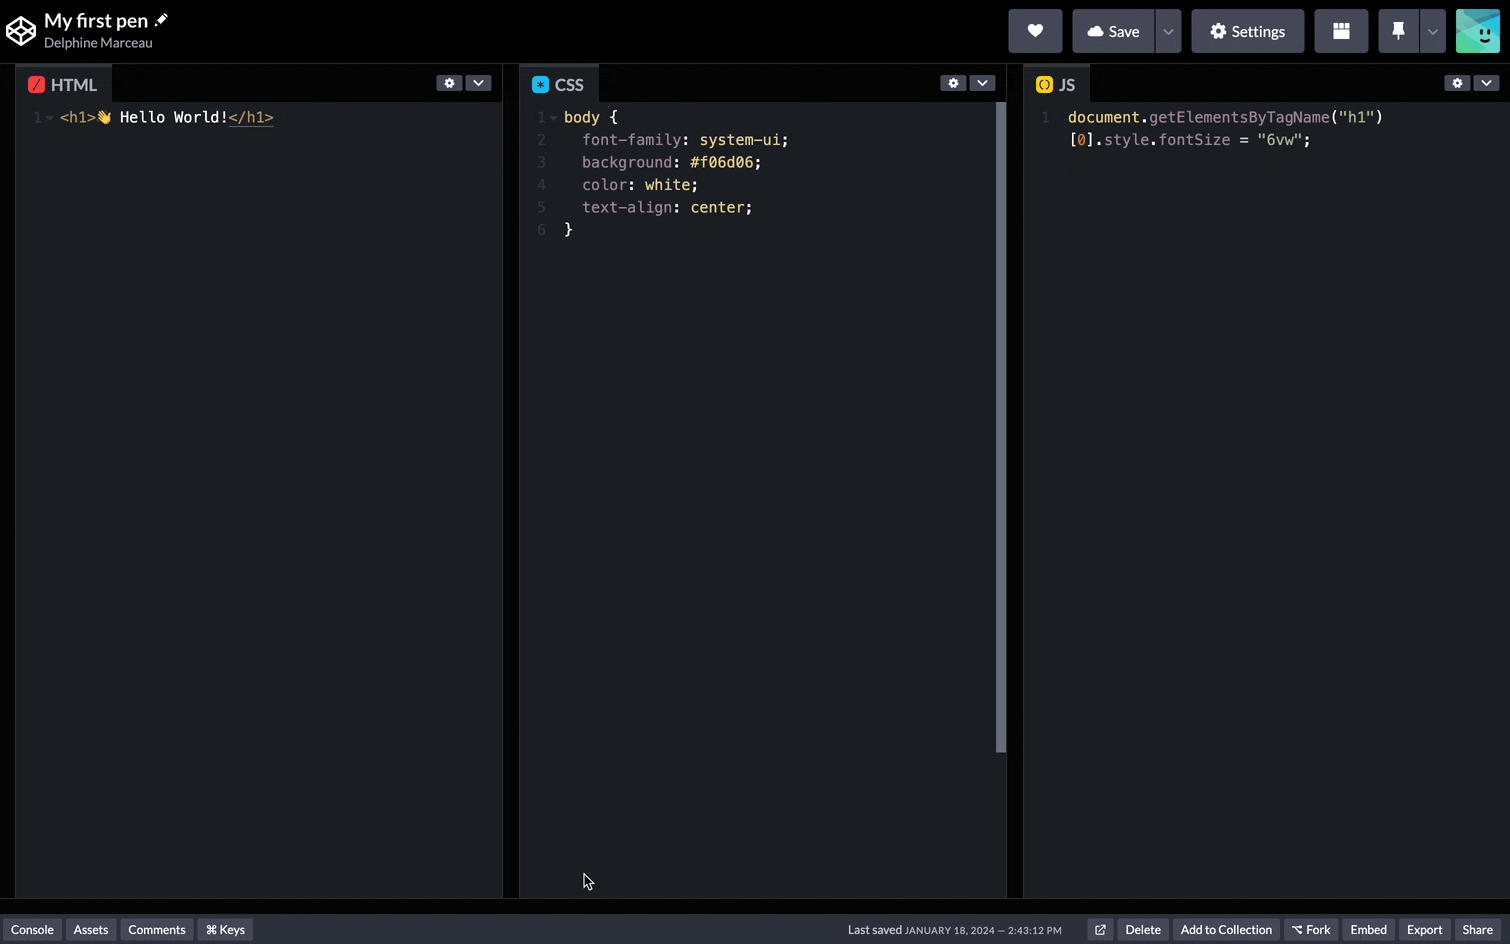Click the pencil icon to edit pen title

[161, 20]
